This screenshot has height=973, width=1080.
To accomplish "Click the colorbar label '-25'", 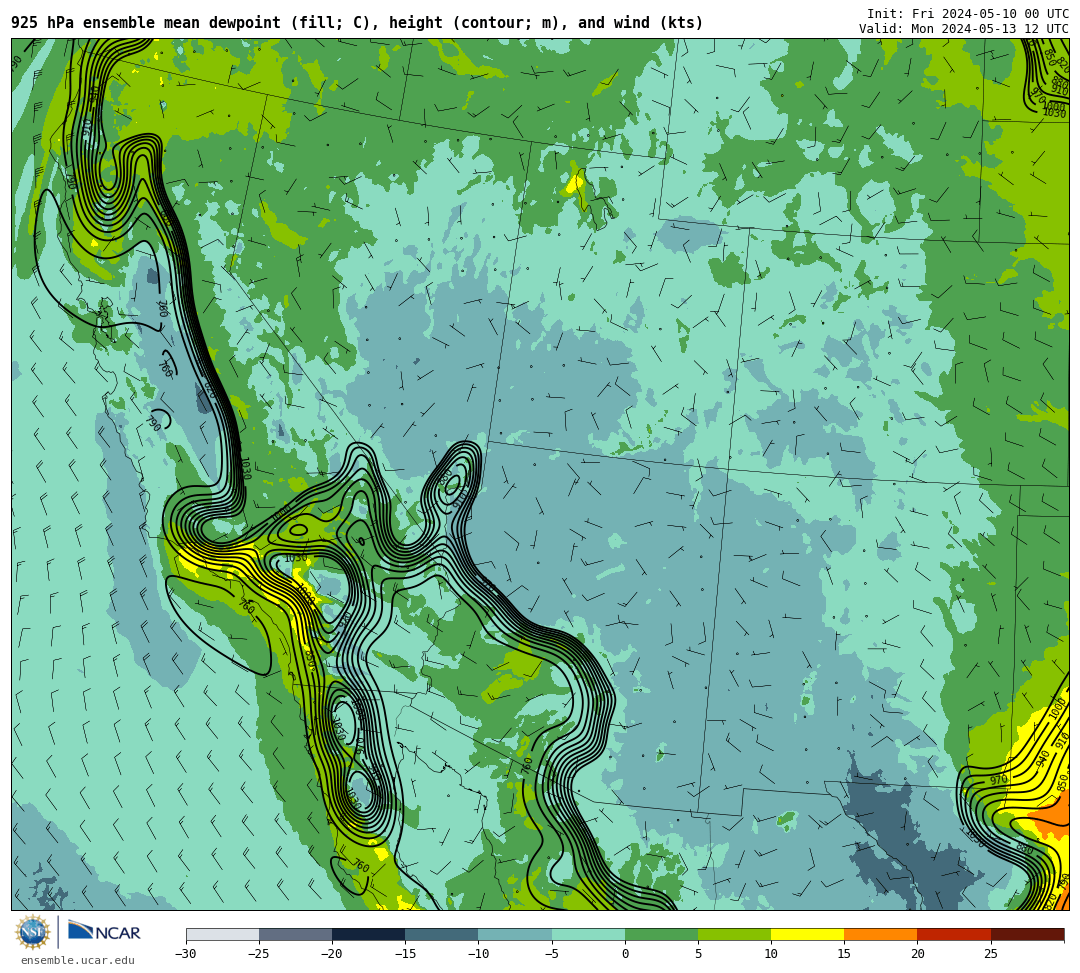I will coord(259,954).
